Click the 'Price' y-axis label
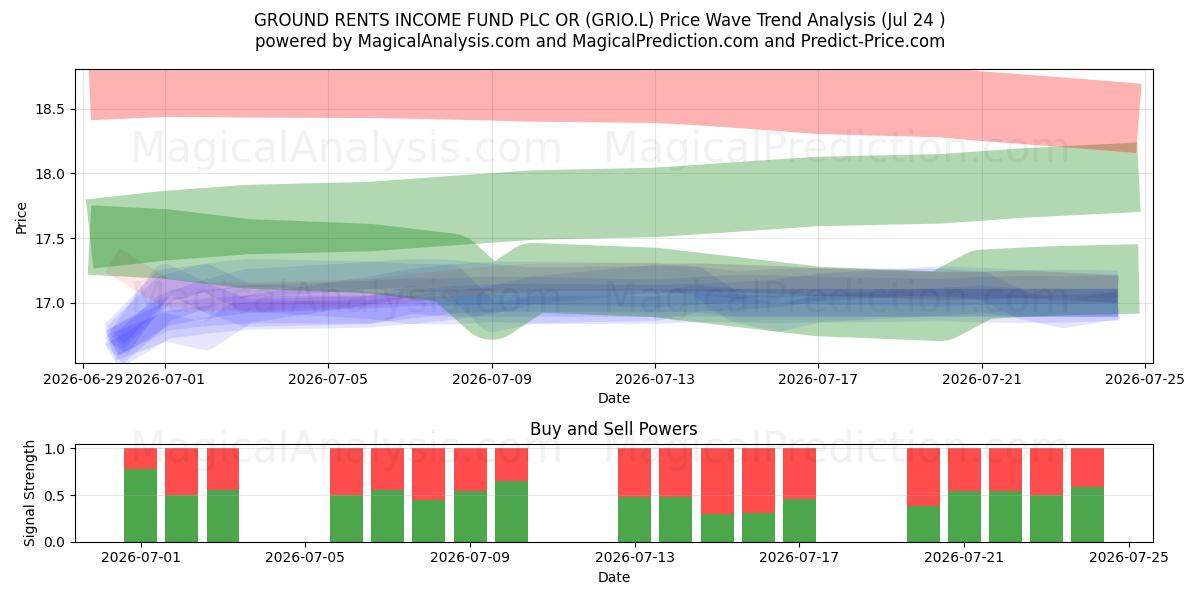The height and width of the screenshot is (600, 1200). (x=21, y=217)
